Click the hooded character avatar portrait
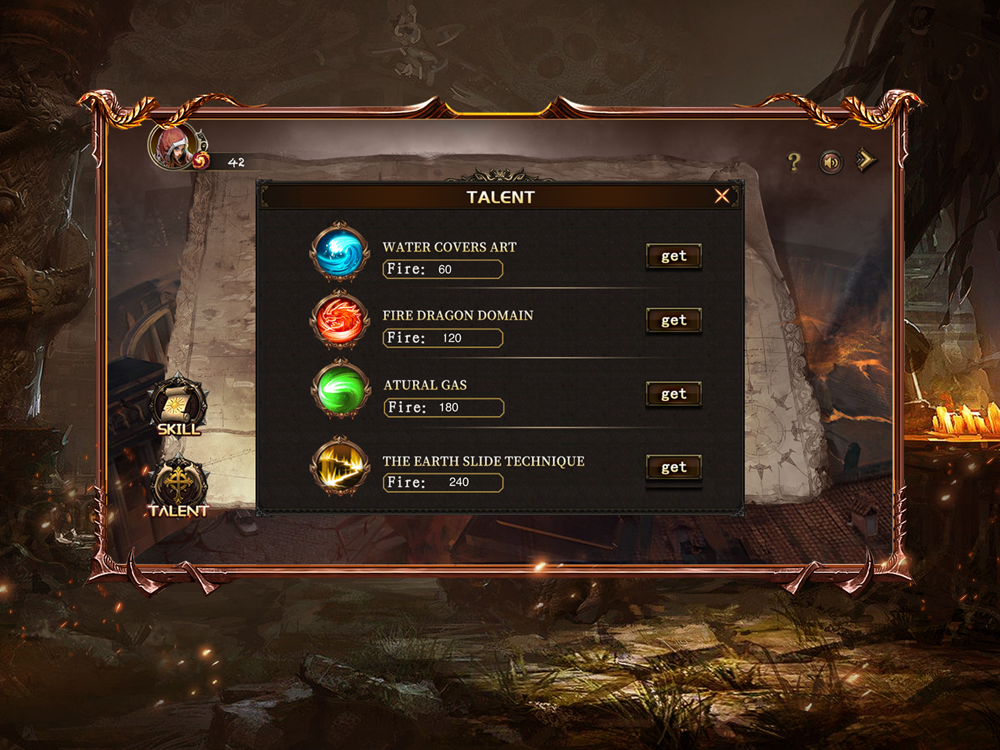1000x750 pixels. point(173,146)
